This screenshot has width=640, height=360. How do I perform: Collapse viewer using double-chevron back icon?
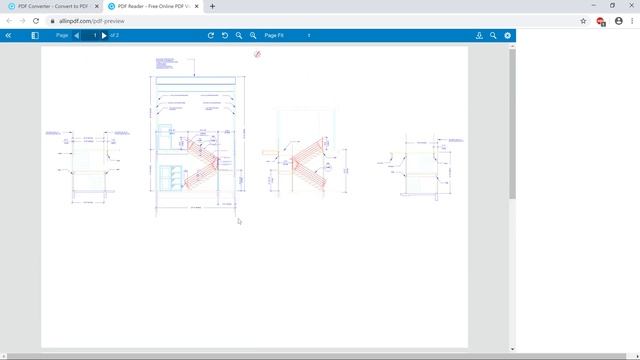coord(8,36)
